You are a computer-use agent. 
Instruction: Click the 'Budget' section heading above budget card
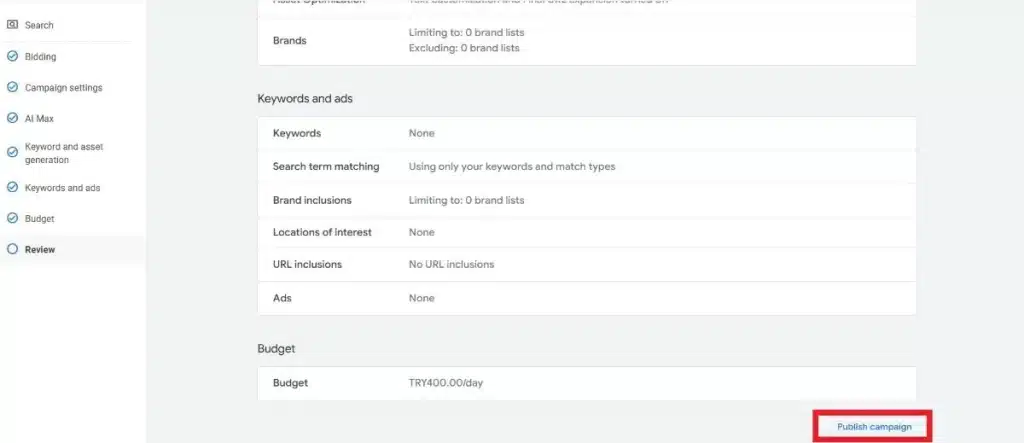275,349
